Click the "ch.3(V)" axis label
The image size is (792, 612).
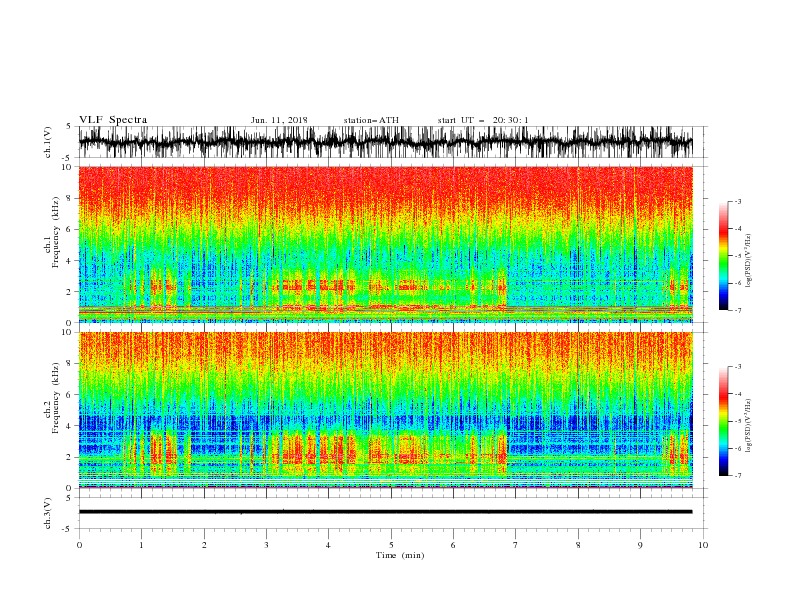click(48, 513)
